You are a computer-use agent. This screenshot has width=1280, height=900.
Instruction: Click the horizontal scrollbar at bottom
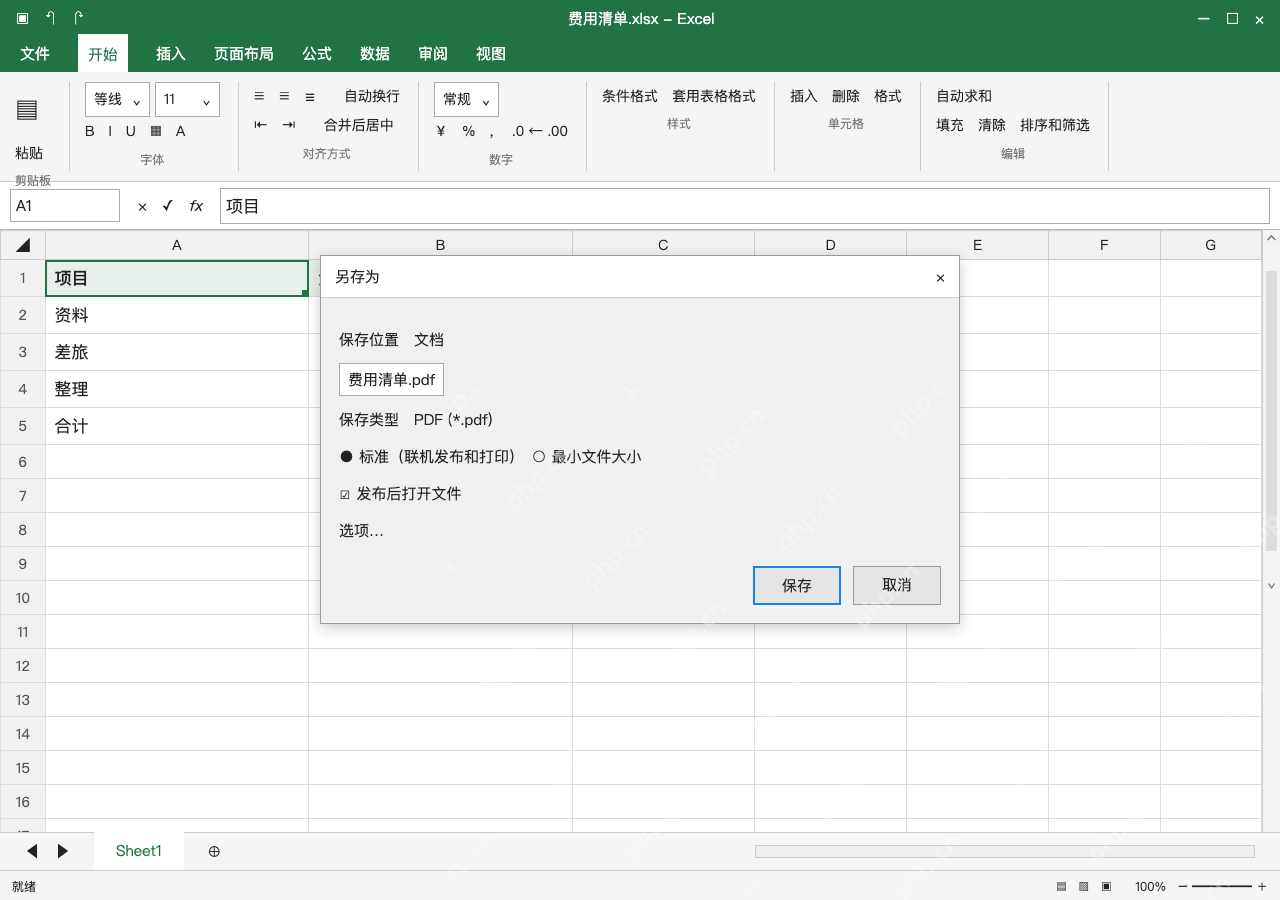1005,851
